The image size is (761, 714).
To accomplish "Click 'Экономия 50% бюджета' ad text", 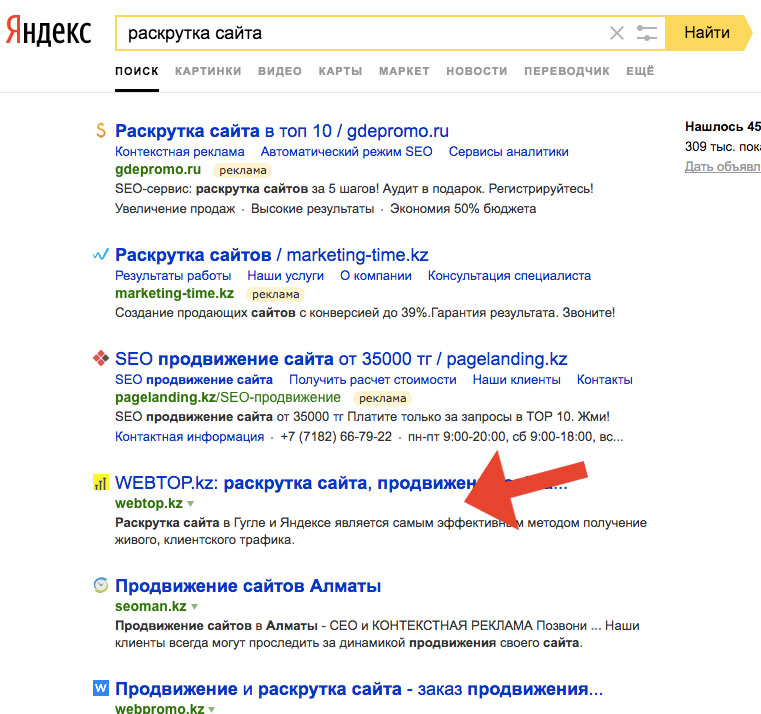I will click(x=463, y=209).
